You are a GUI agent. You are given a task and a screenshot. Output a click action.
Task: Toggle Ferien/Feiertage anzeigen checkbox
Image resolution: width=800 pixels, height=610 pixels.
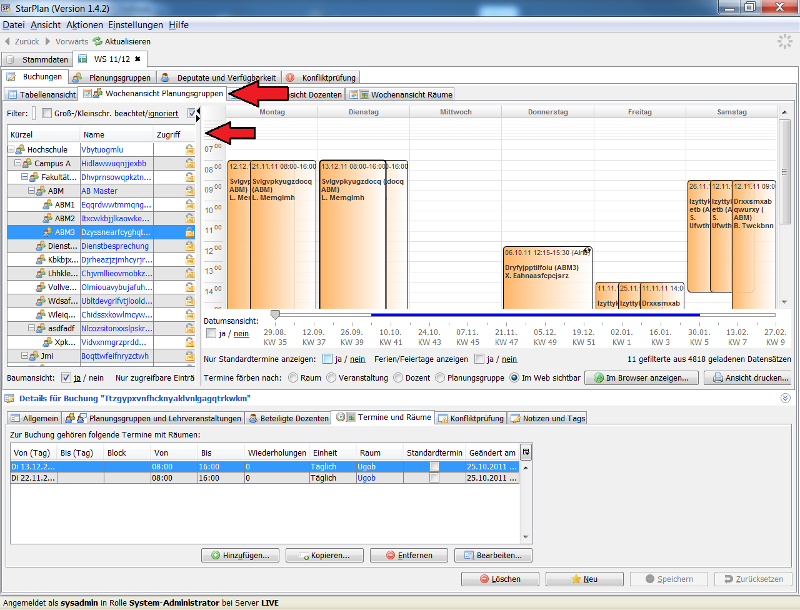479,359
